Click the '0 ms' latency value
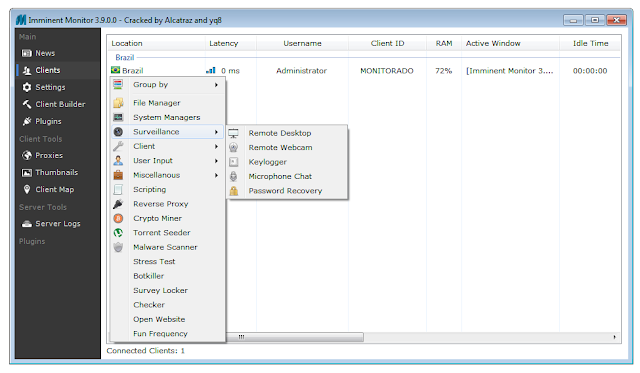640x373 pixels. 230,71
